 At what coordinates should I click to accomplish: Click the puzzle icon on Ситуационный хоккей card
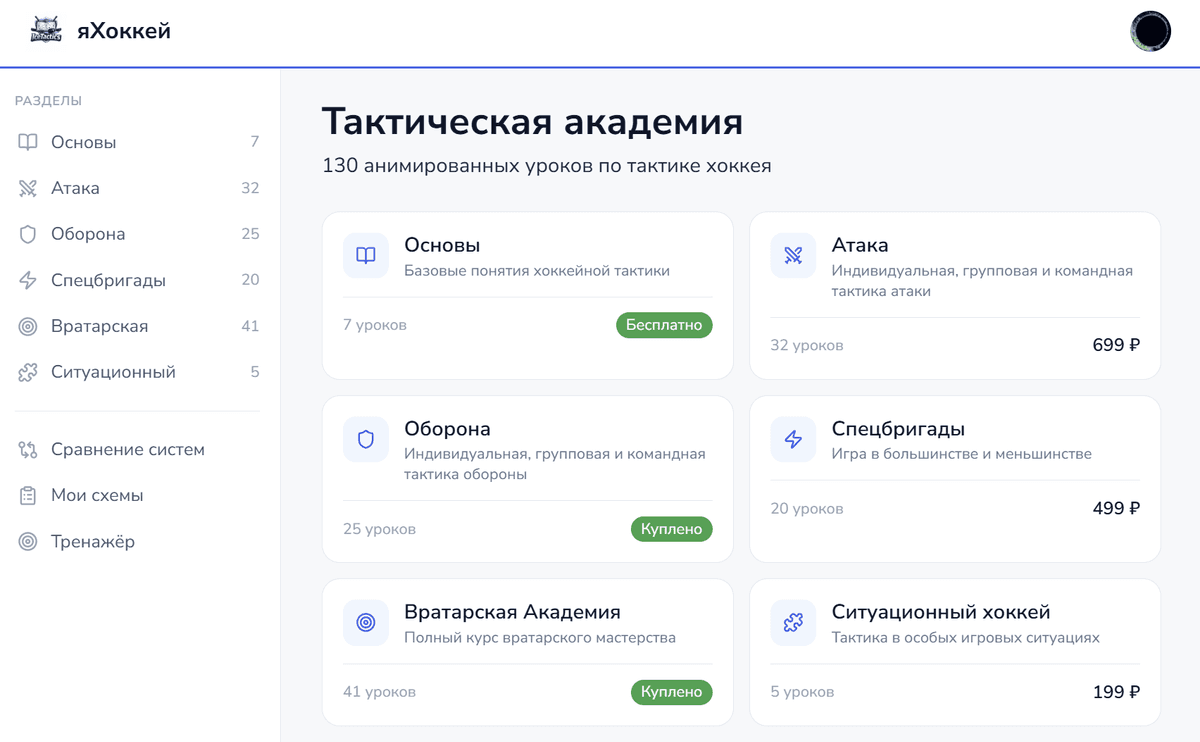click(793, 622)
